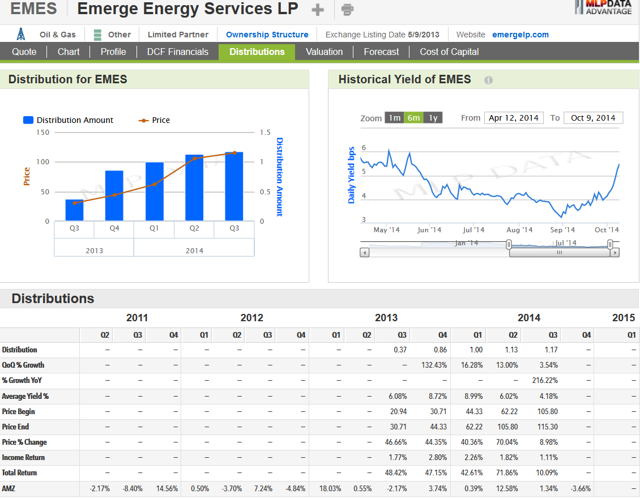Viewport: 640px width, 498px height.
Task: Click the Total Return row label
Action: click(x=19, y=473)
